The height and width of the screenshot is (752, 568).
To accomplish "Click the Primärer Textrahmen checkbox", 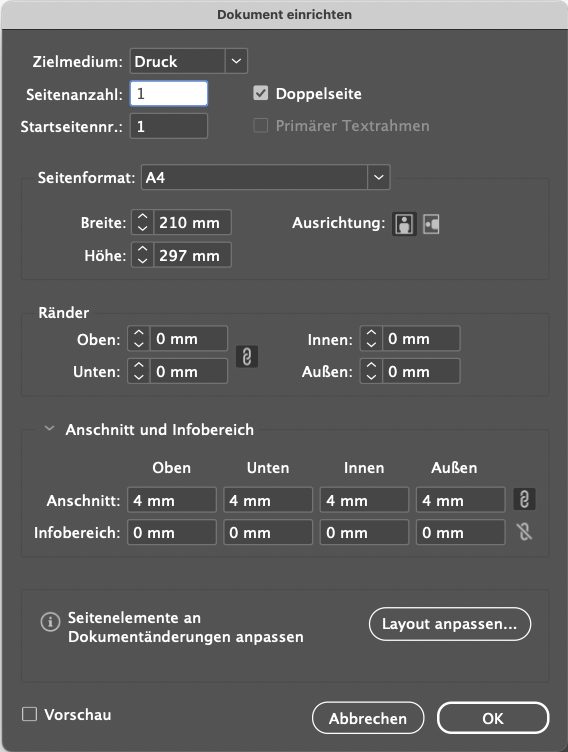I will (260, 126).
